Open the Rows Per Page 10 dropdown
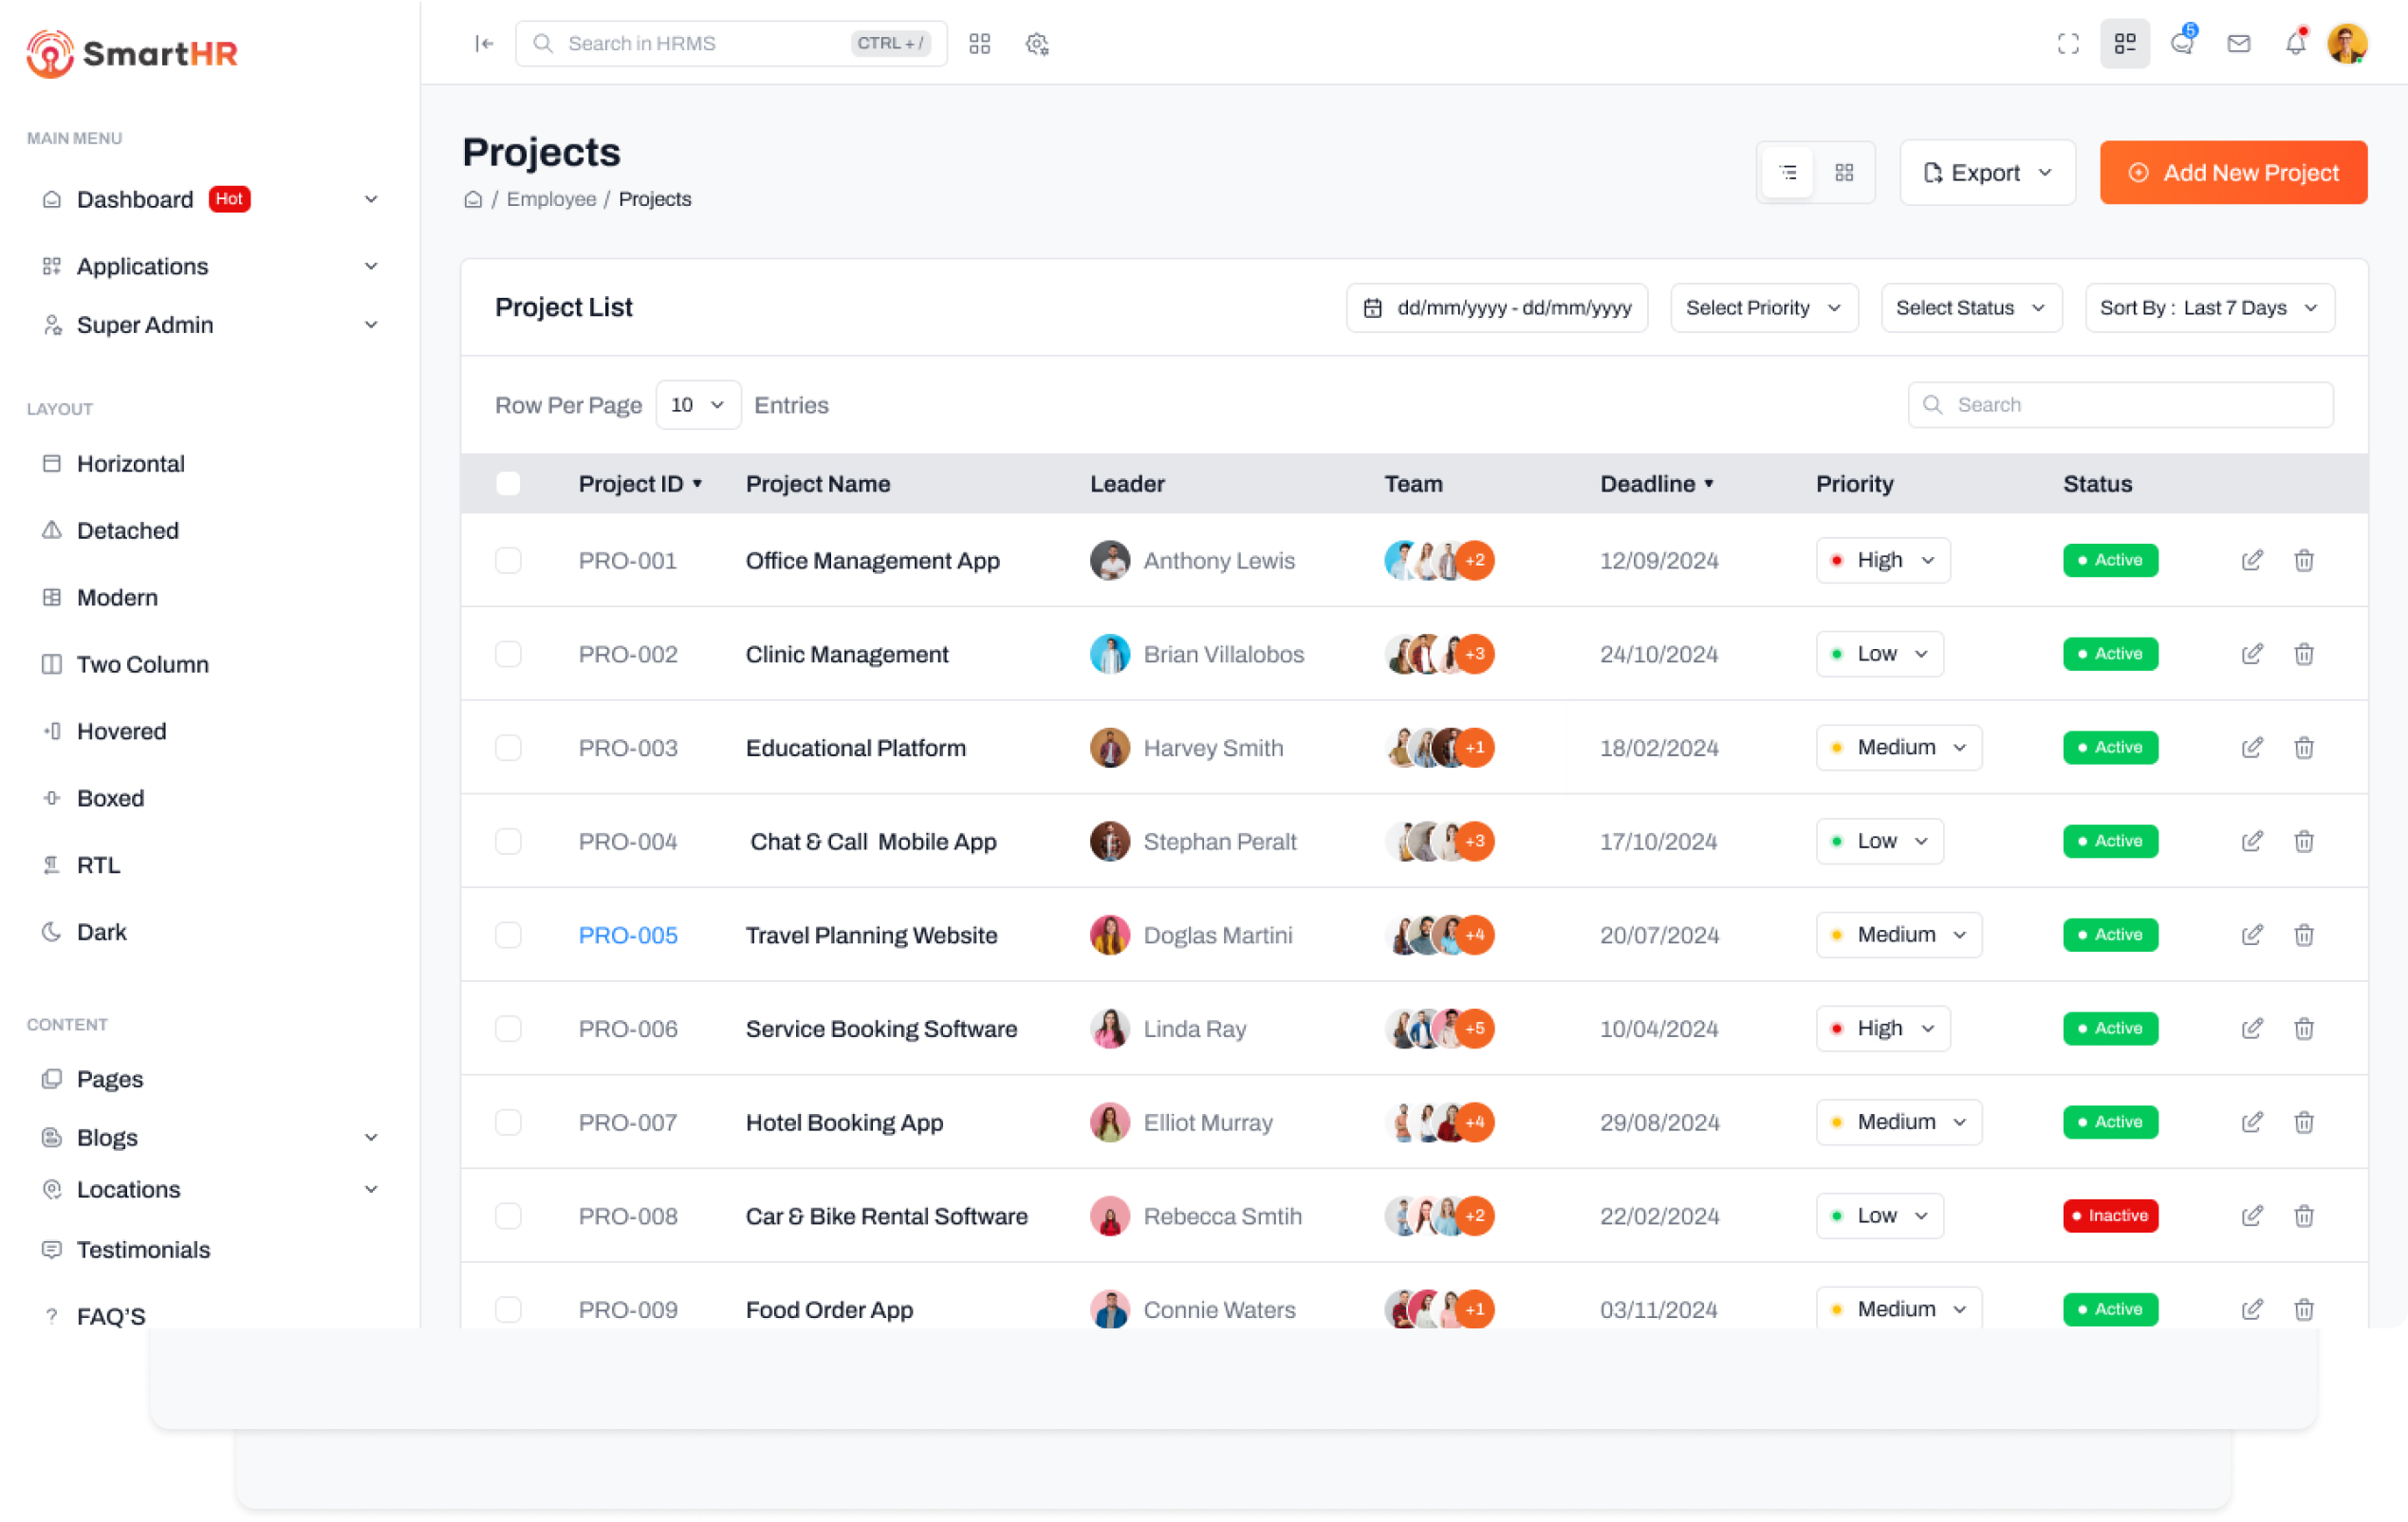This screenshot has height=1522, width=2408. [x=697, y=405]
